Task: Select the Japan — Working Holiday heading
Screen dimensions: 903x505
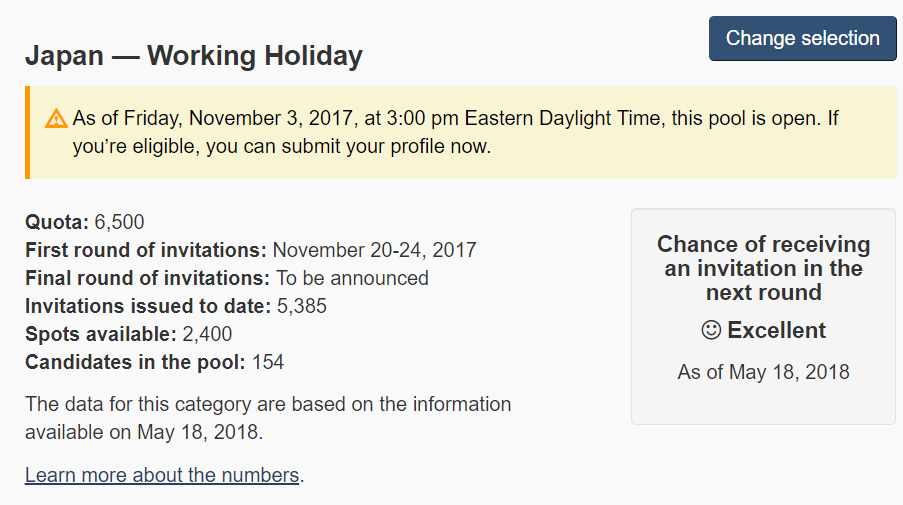Action: (194, 56)
